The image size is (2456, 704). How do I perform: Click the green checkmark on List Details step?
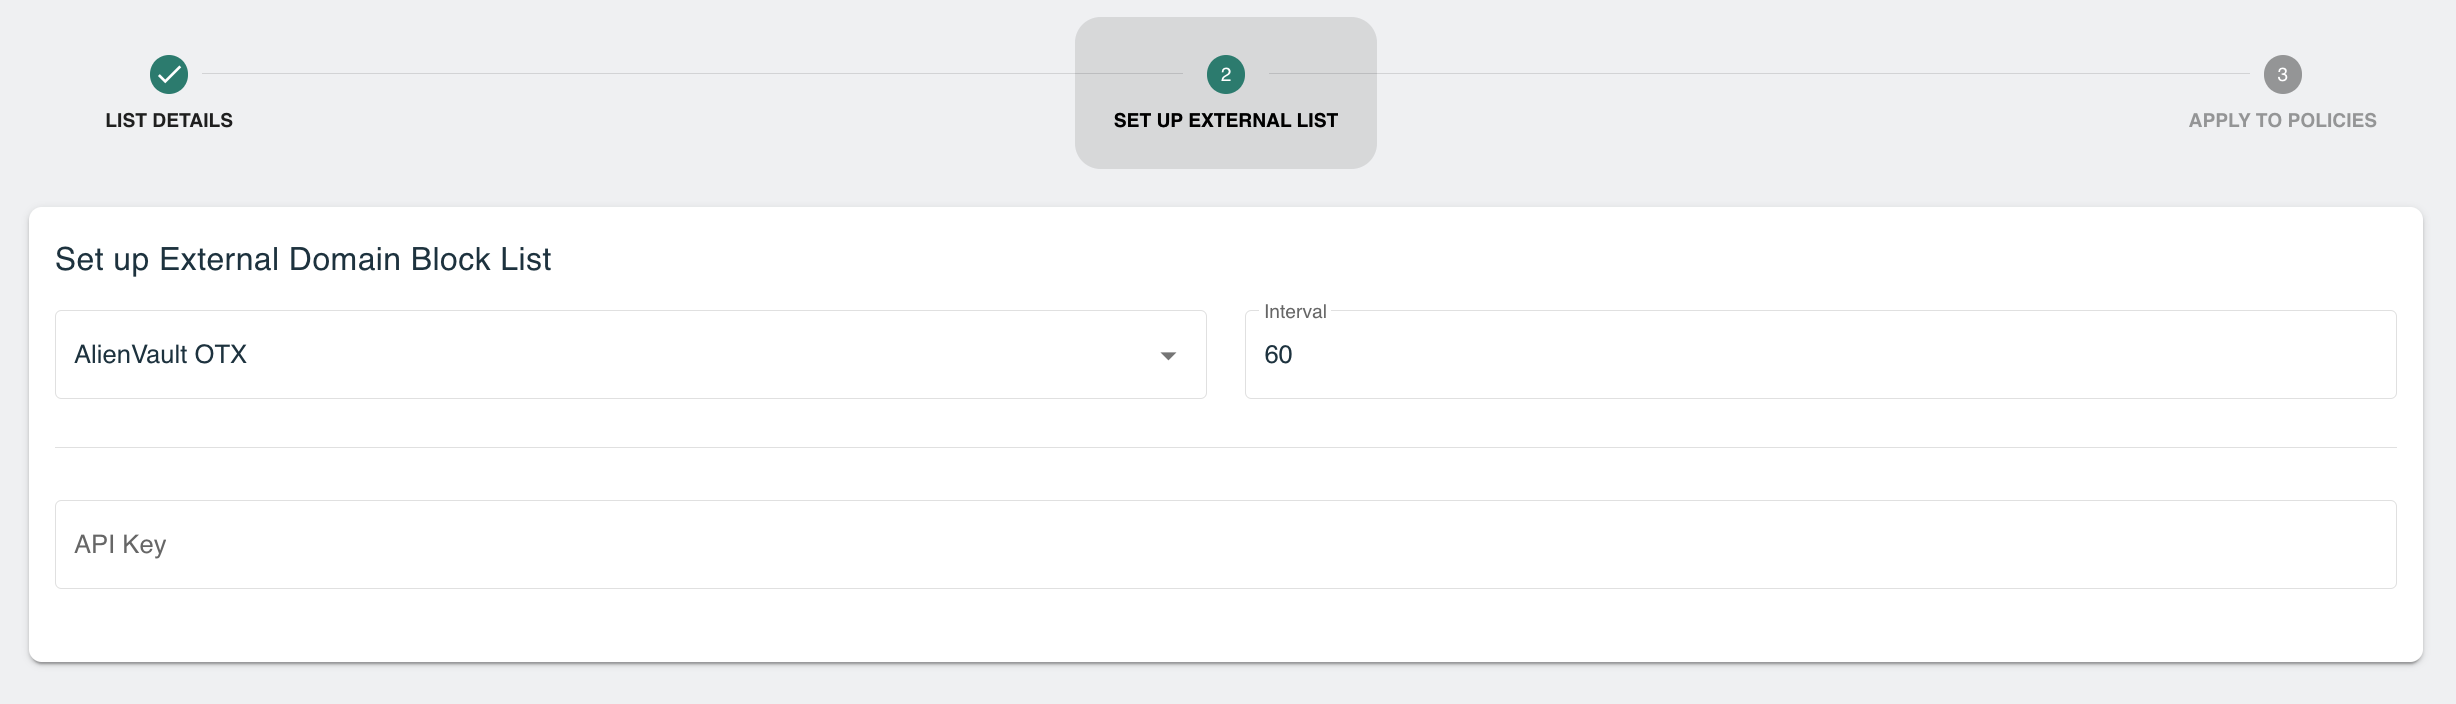[169, 74]
